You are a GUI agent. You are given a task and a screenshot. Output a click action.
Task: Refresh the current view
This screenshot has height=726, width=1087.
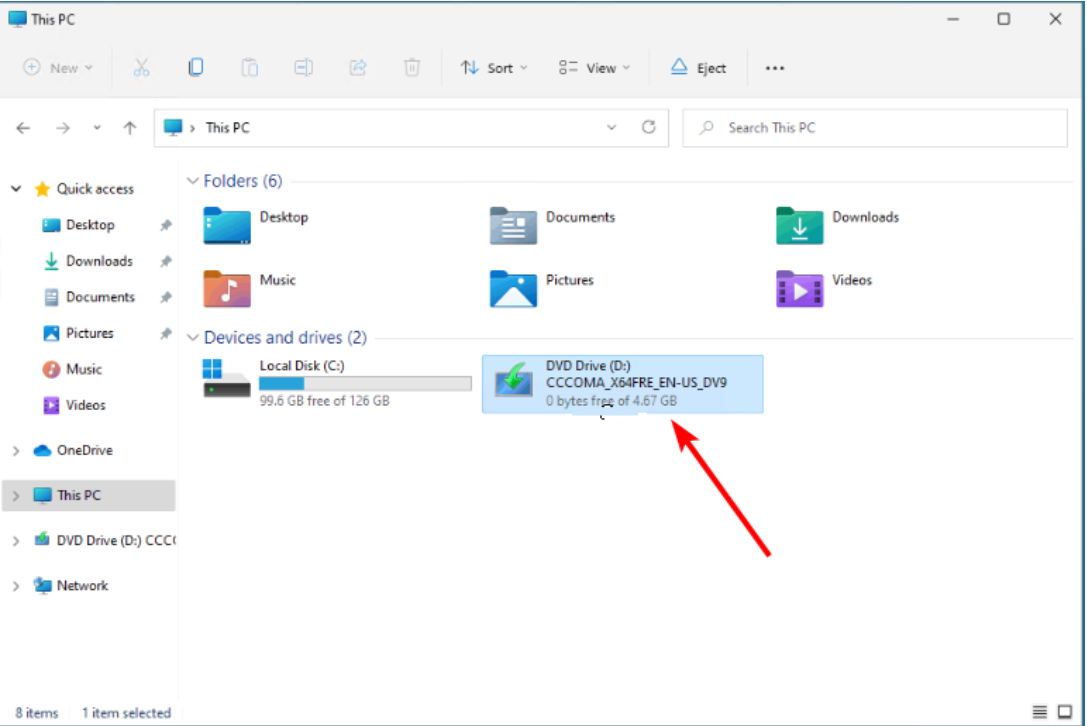(649, 128)
